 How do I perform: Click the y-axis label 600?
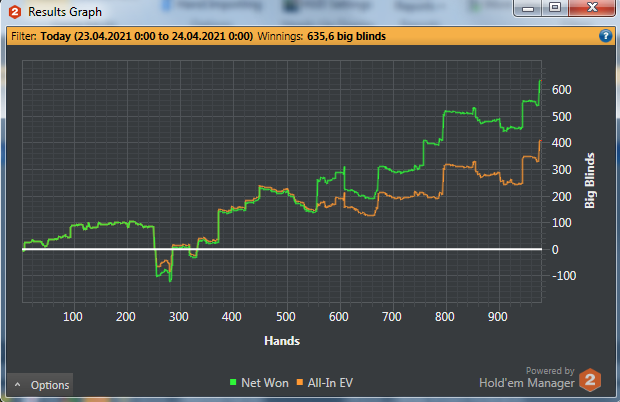point(561,90)
